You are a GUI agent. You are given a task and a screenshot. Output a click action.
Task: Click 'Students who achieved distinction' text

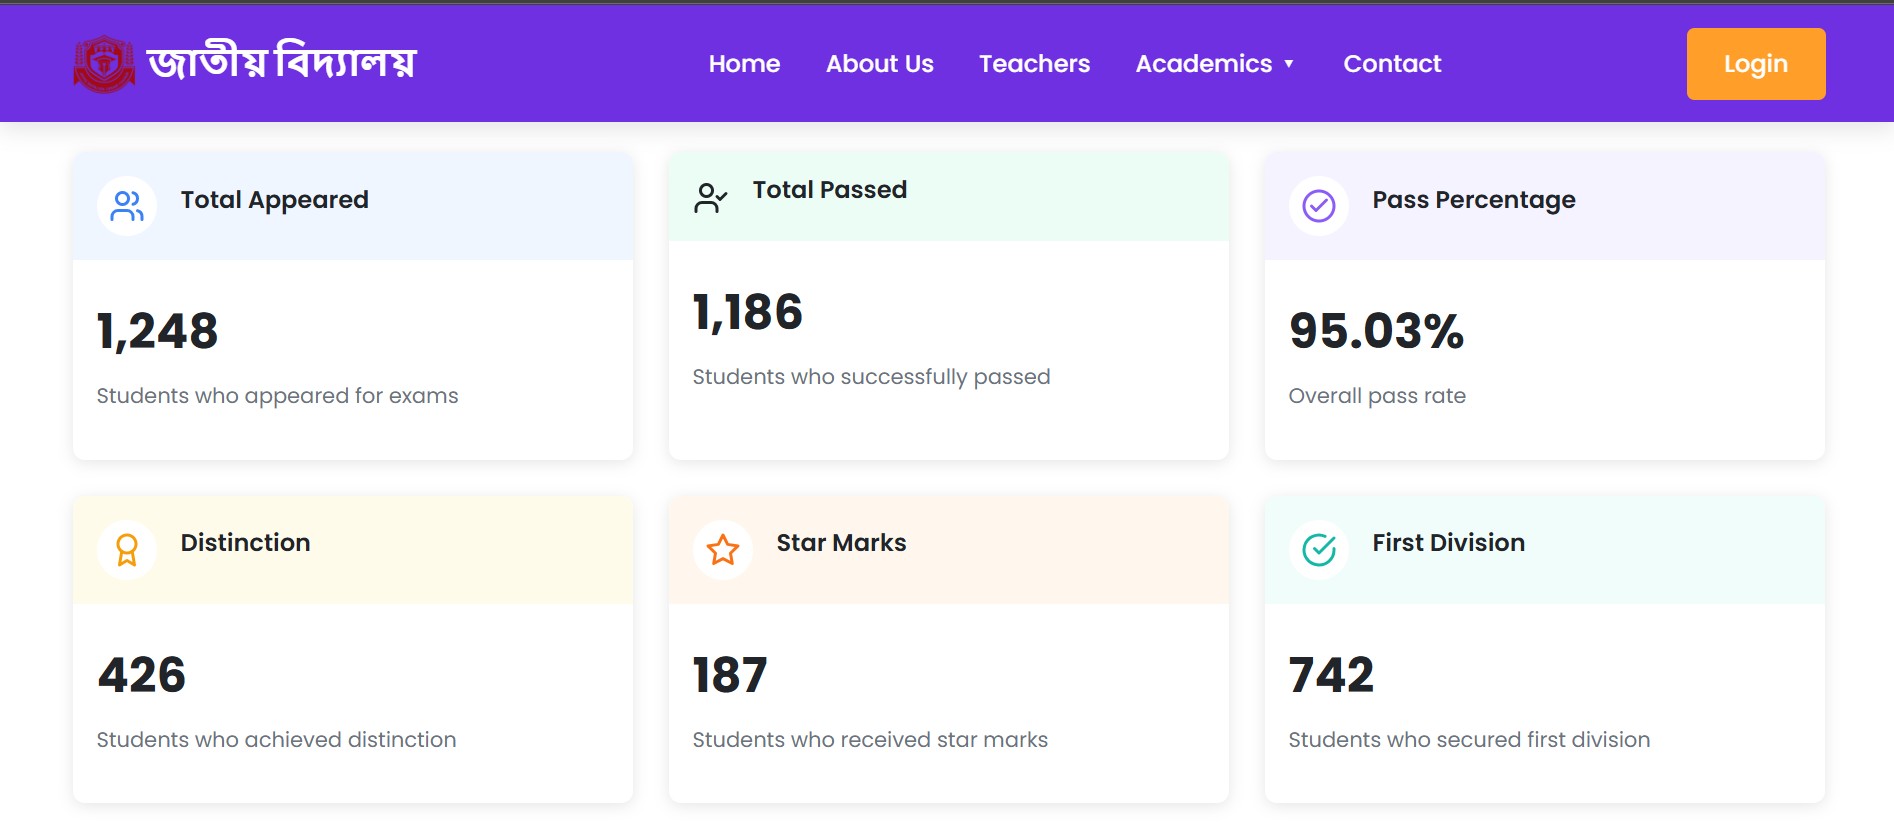(277, 740)
